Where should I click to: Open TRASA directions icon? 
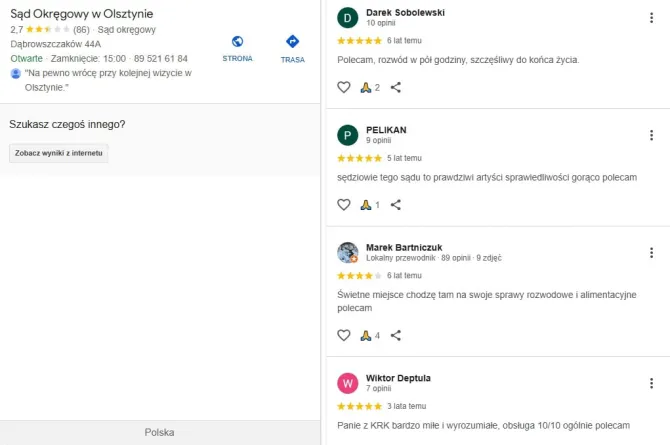292,42
